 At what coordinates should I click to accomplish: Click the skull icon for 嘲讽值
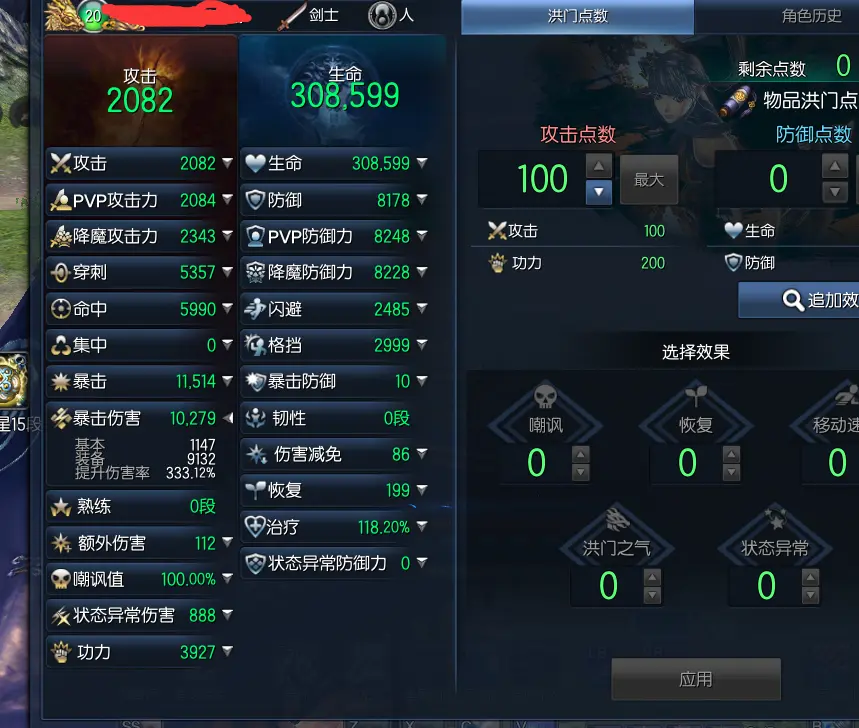(60, 579)
